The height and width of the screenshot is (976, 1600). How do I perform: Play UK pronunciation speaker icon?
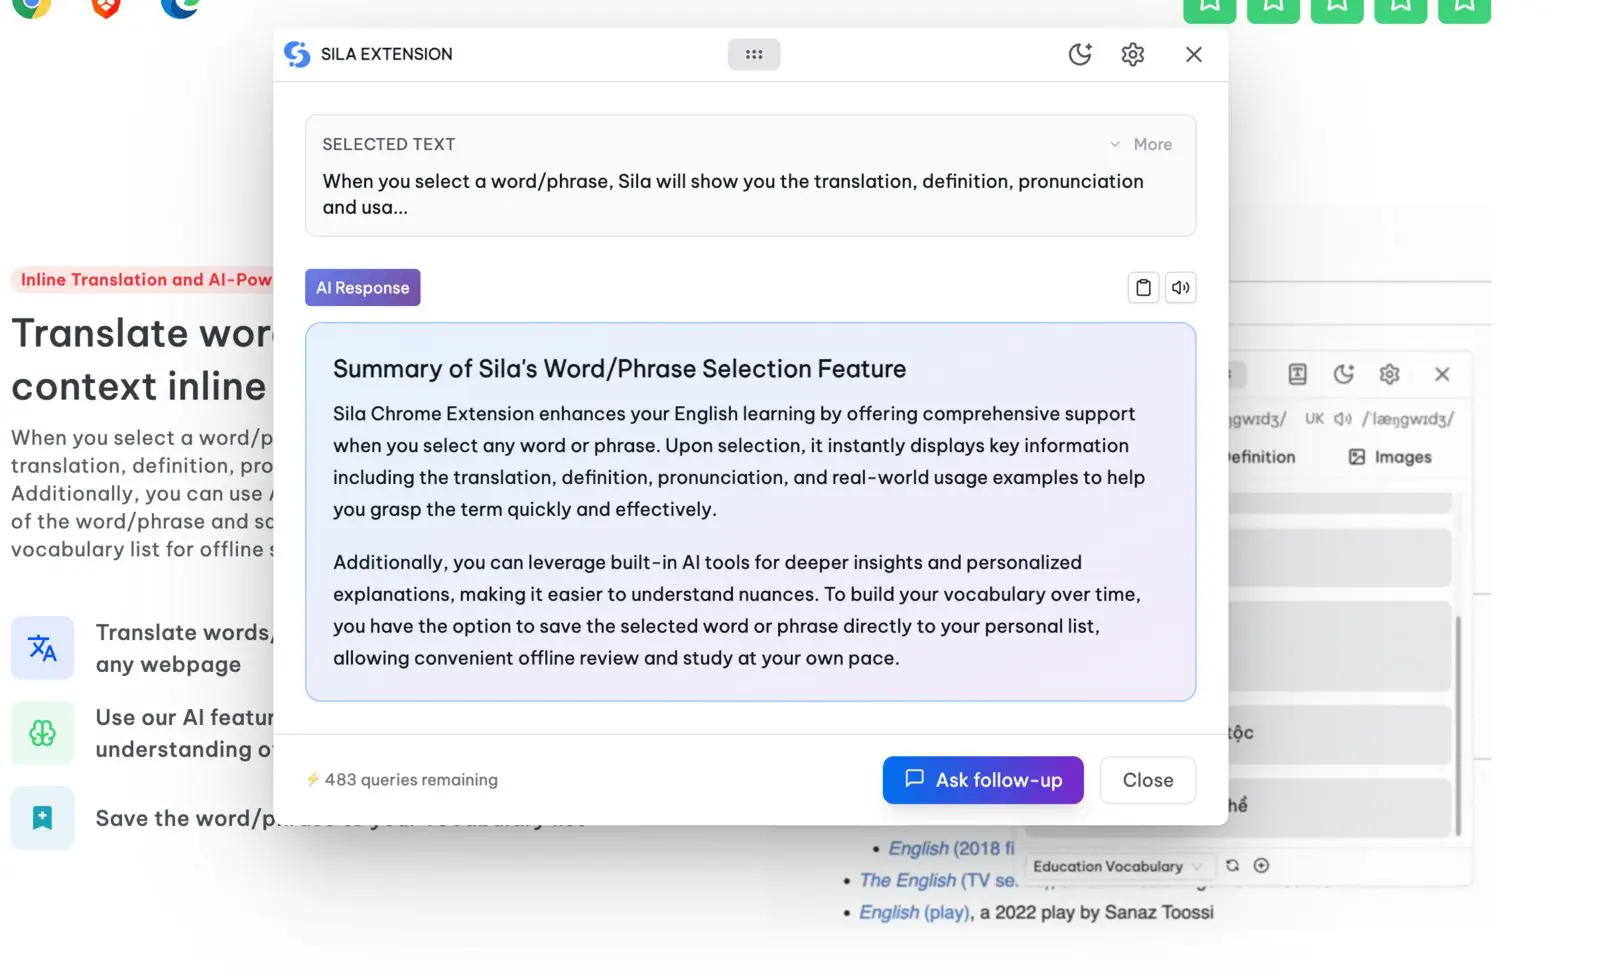click(x=1342, y=419)
